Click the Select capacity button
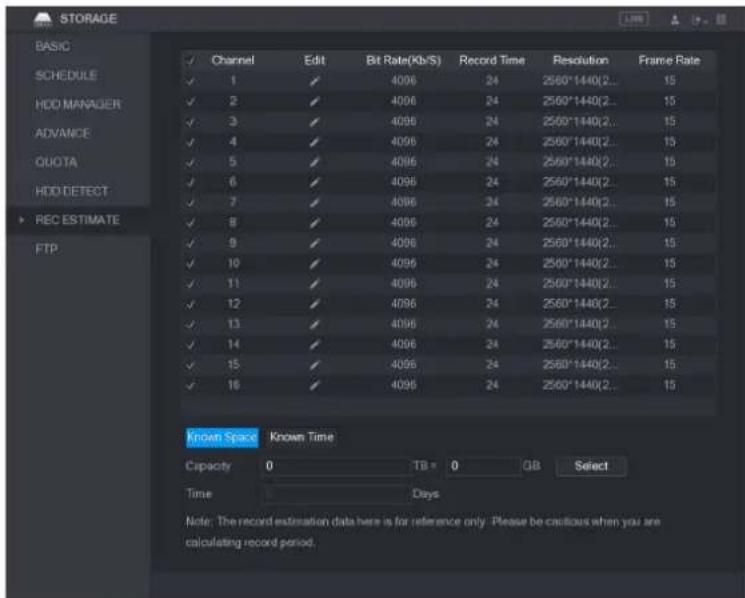This screenshot has height=598, width=745. [591, 466]
